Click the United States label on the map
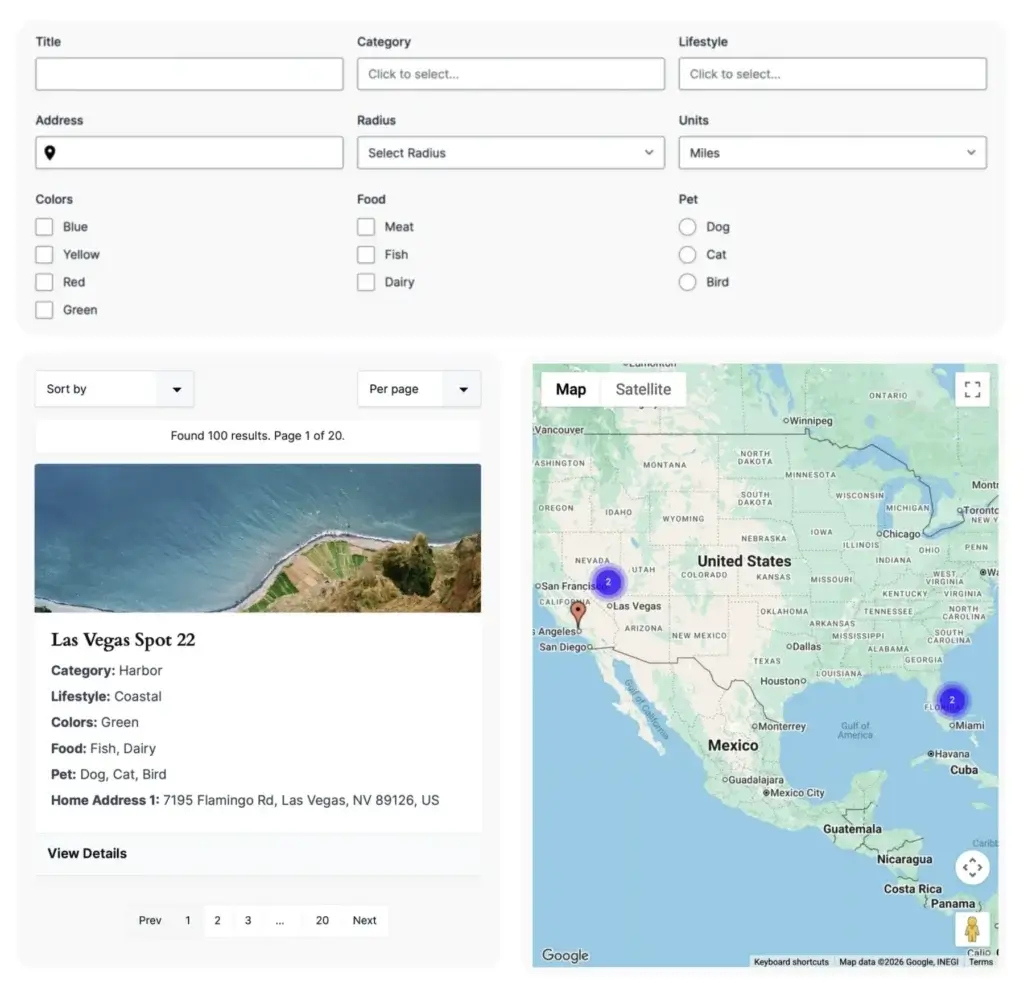 click(744, 561)
